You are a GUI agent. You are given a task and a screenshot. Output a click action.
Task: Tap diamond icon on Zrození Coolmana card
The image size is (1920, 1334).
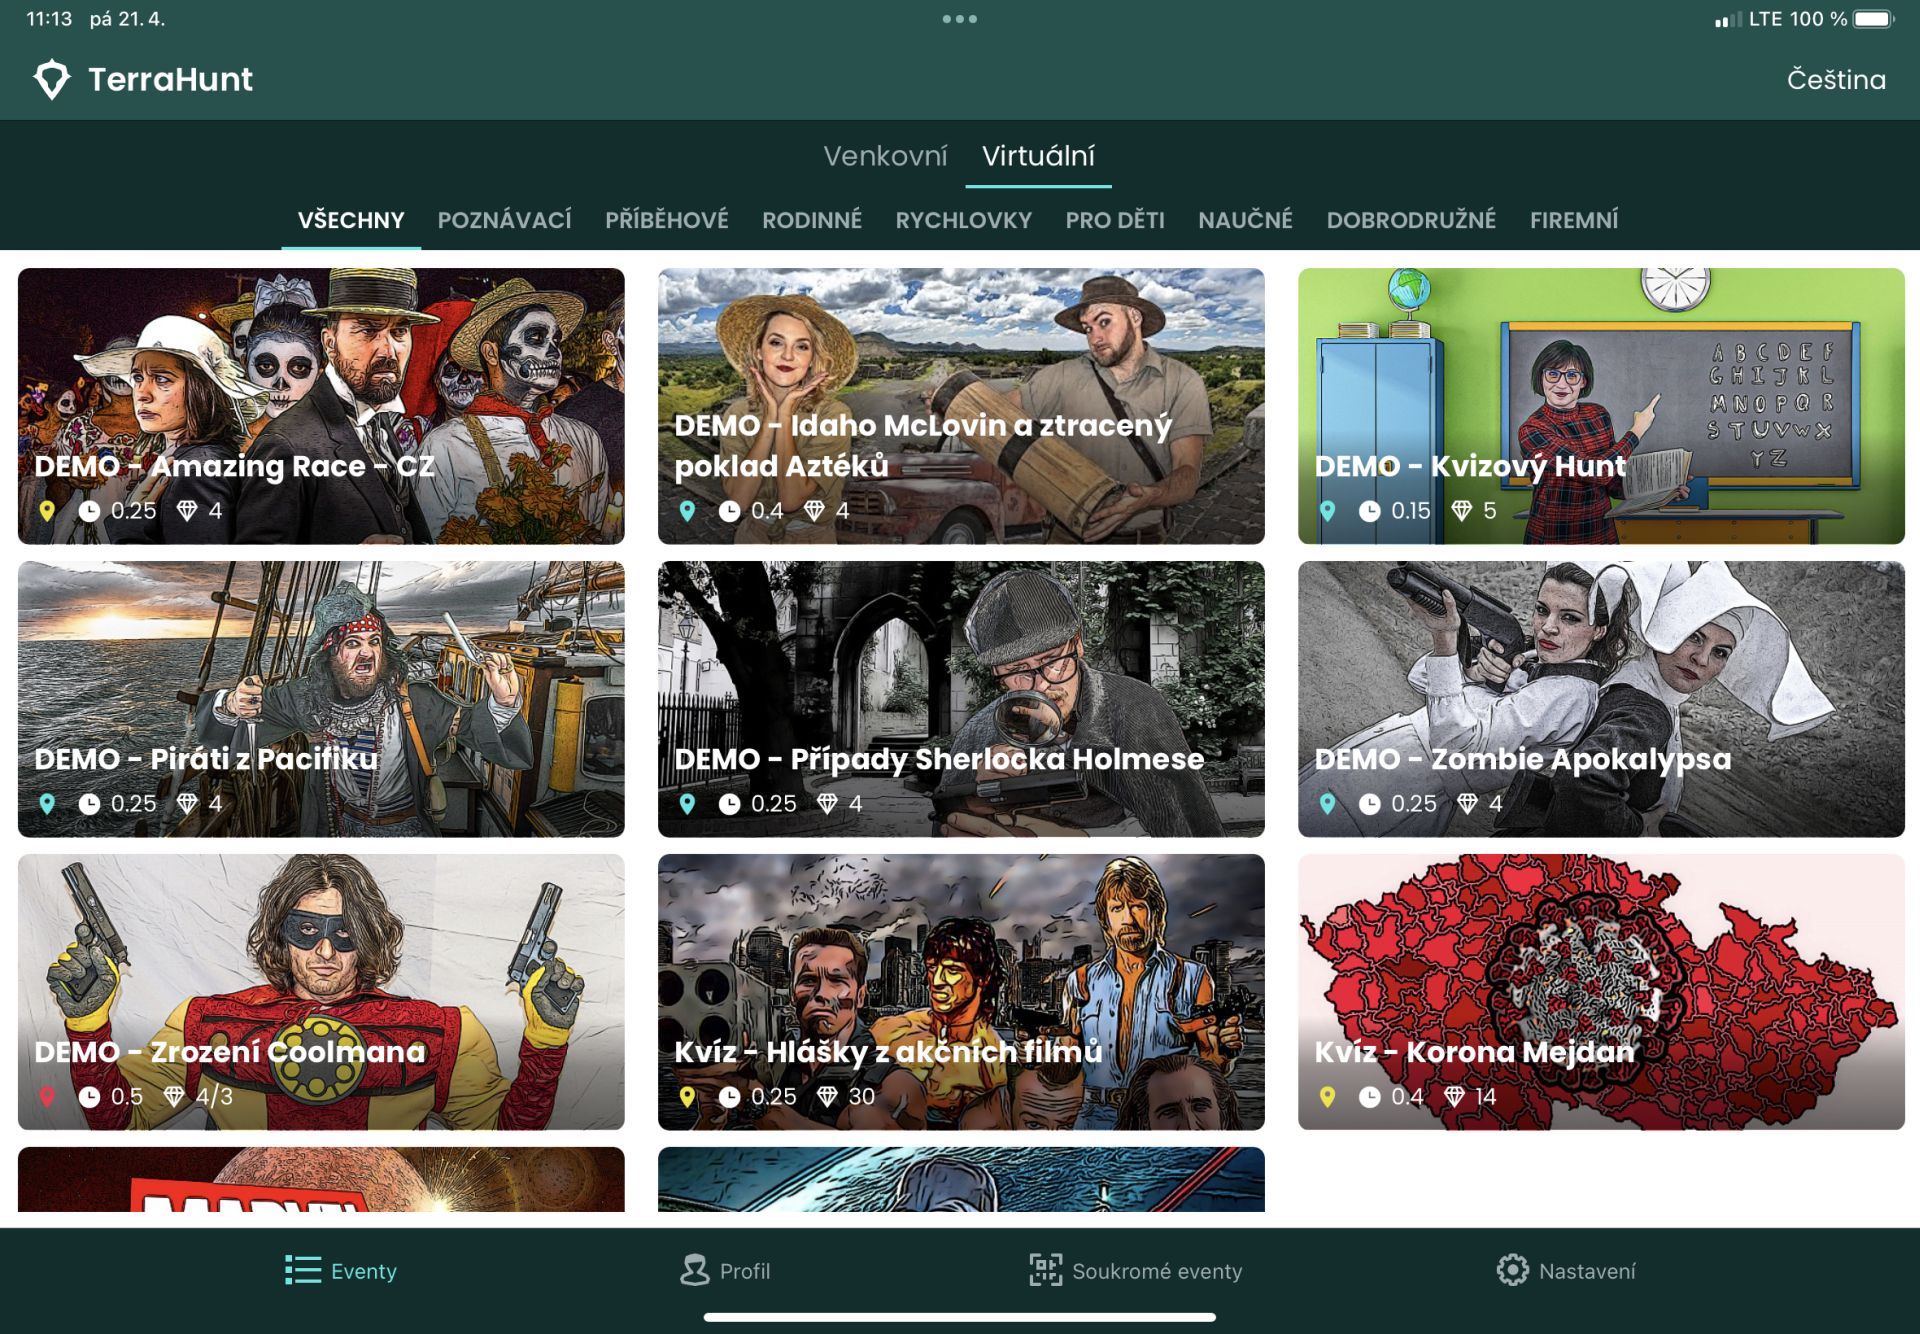[174, 1097]
